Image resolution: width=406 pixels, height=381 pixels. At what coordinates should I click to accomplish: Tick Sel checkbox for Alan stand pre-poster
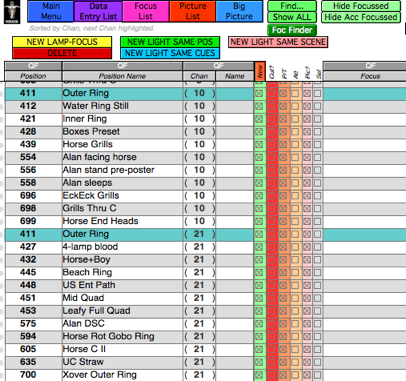[x=317, y=170]
